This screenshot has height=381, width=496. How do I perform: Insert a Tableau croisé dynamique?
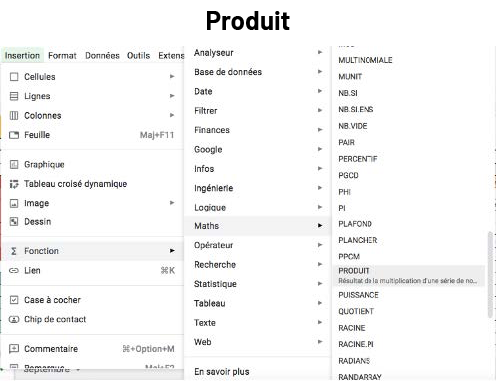click(93, 184)
